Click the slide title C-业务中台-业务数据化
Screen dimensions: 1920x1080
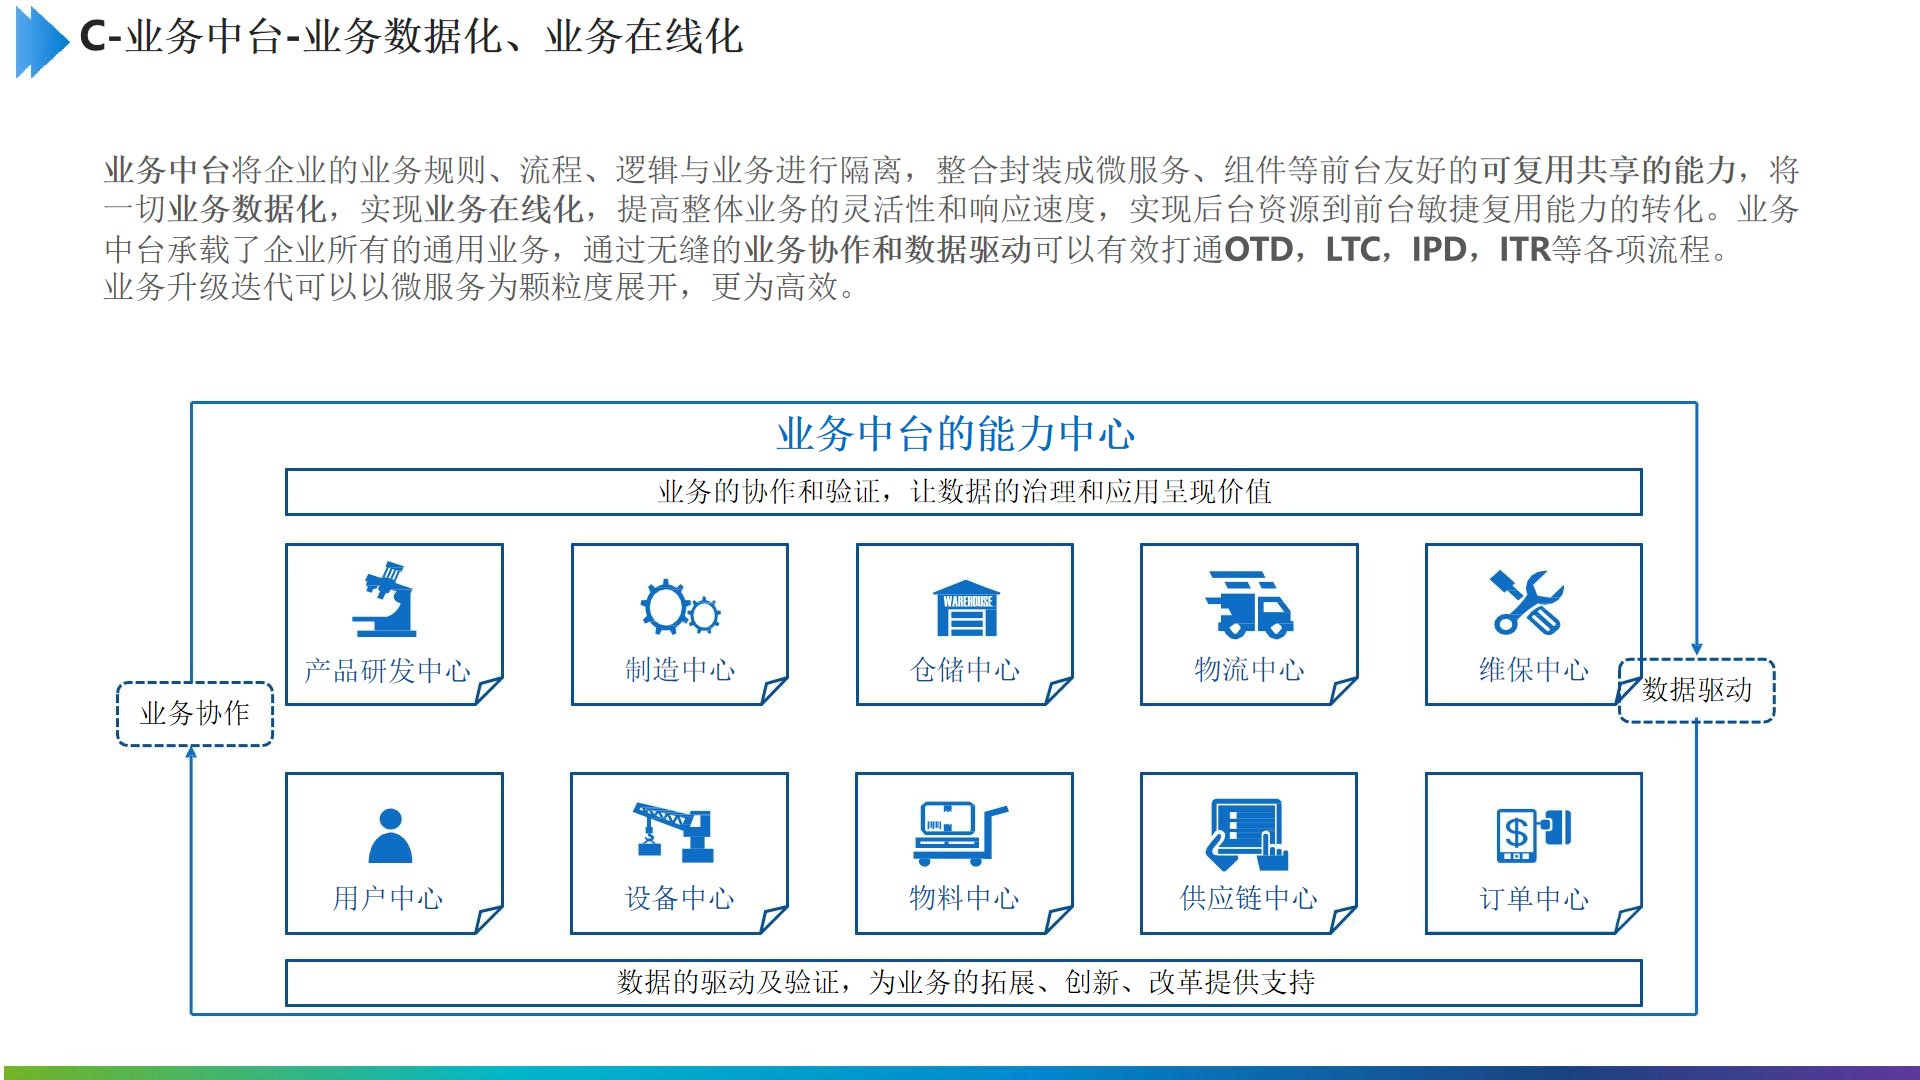click(x=411, y=38)
